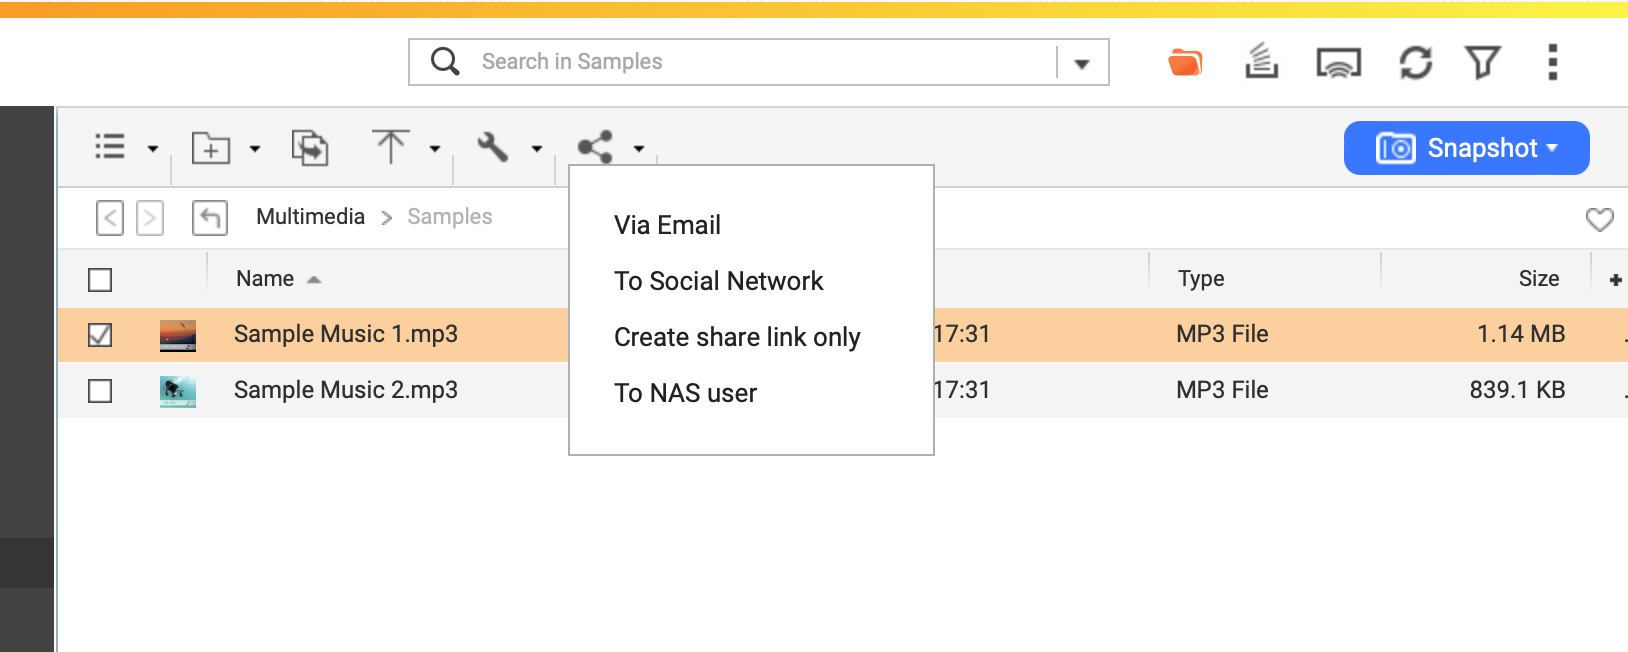Toggle the select-all checkbox in header
Screen dimensions: 1628x652
point(100,280)
